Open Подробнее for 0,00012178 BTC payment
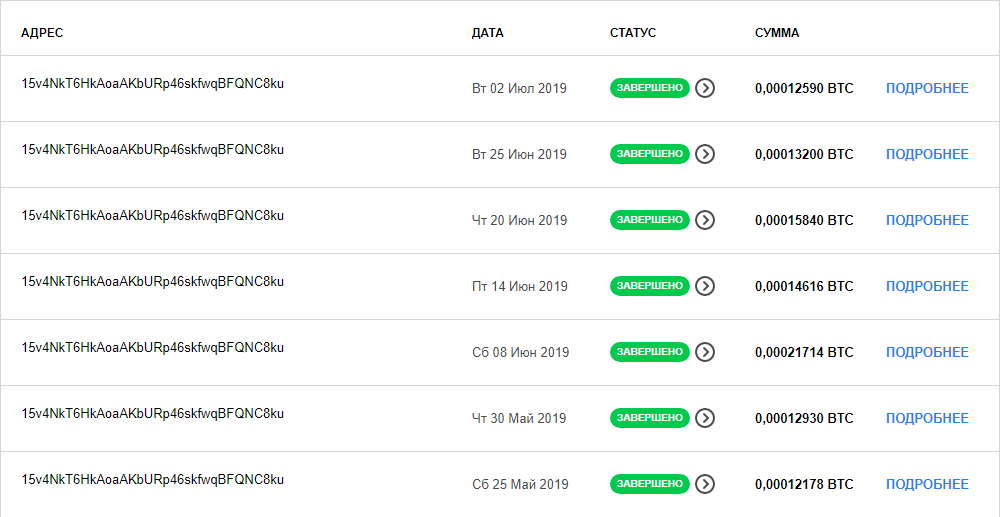 click(927, 484)
